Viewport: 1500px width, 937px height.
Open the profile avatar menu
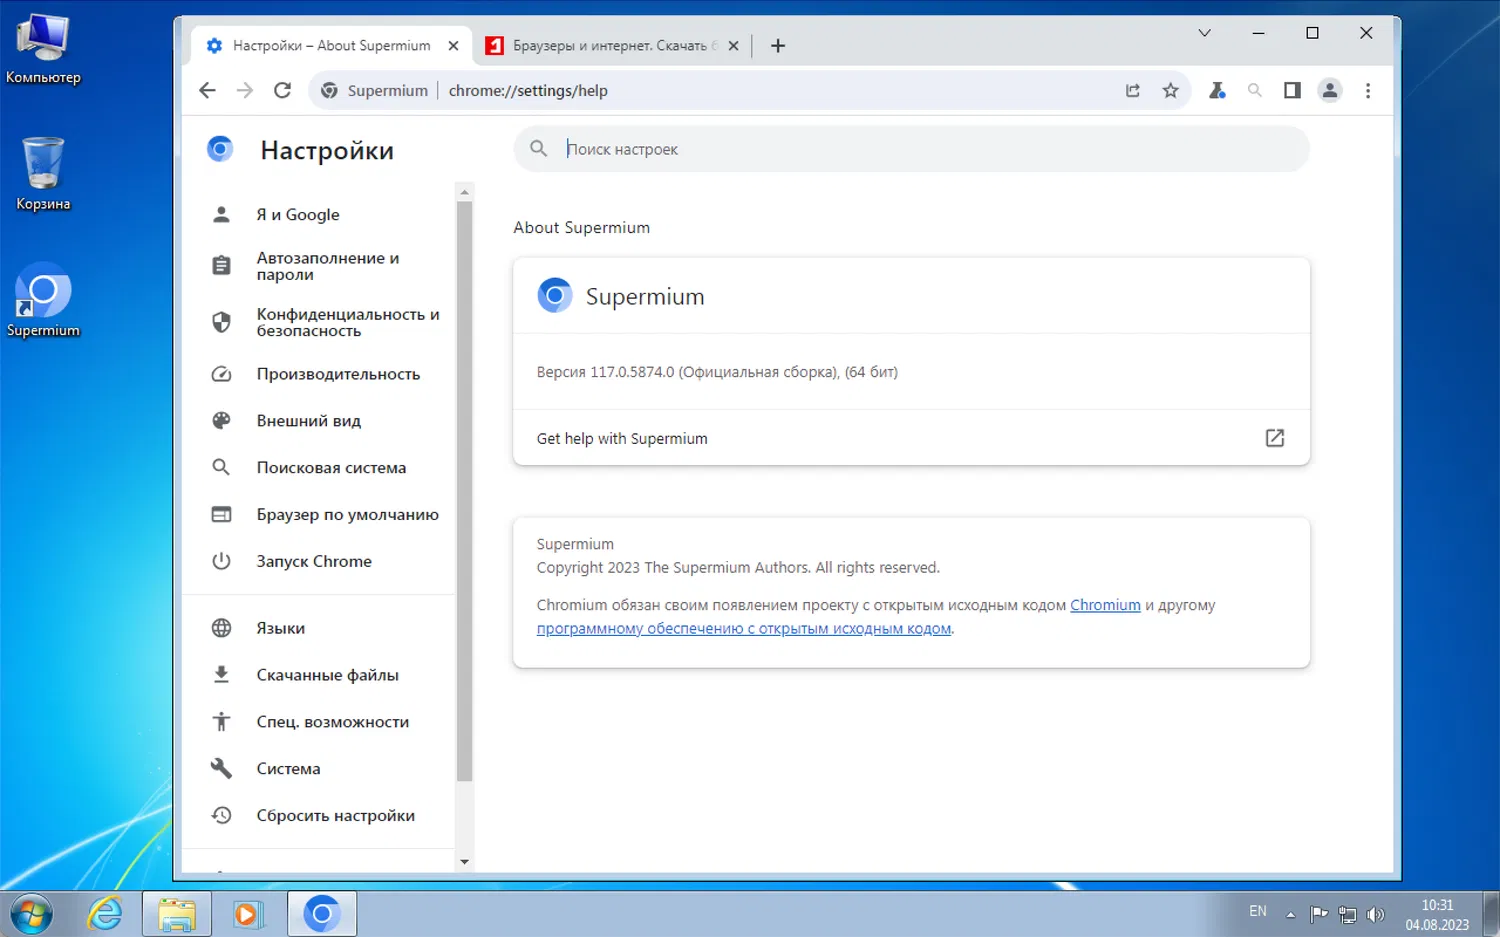coord(1330,90)
